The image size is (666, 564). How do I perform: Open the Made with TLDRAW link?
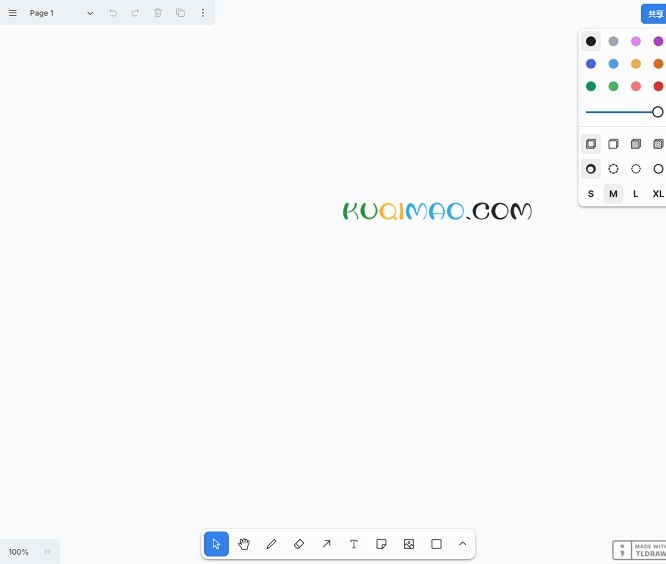[x=640, y=550]
